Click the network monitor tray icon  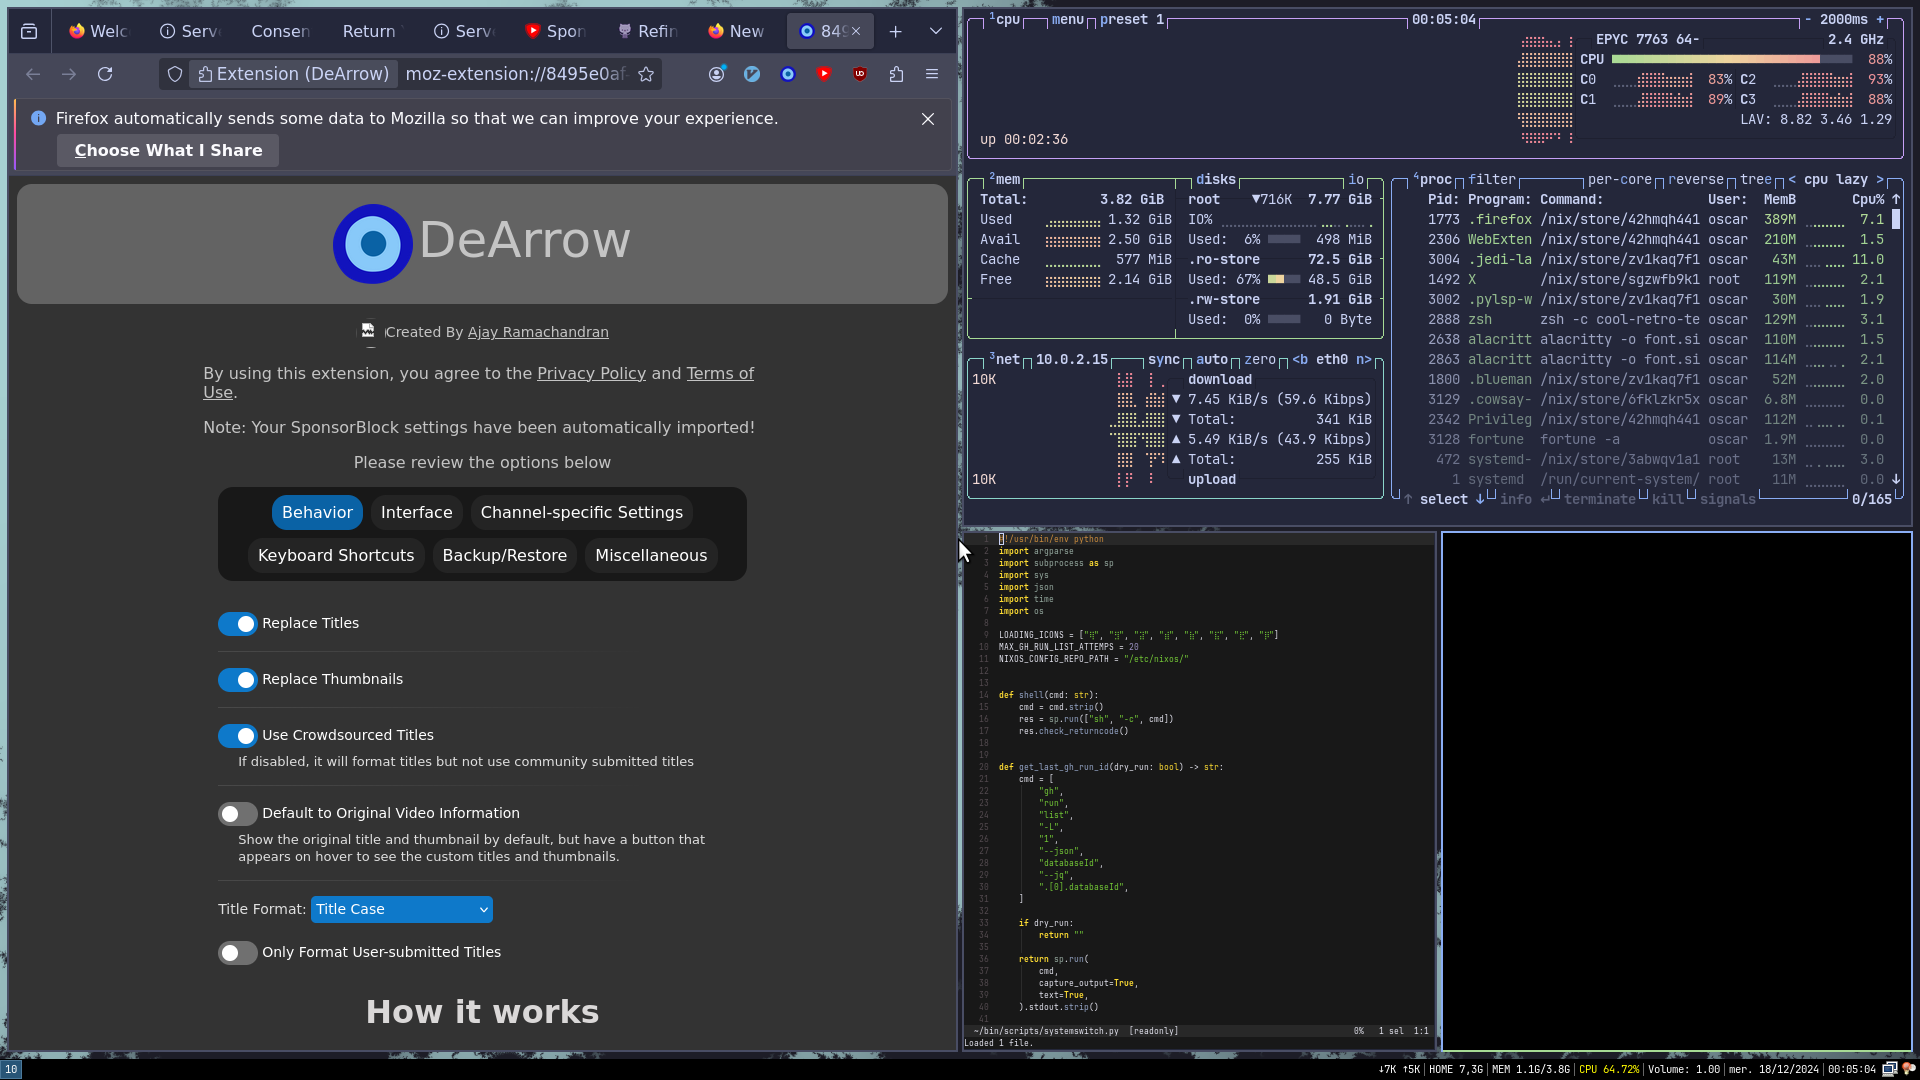click(x=1889, y=1069)
